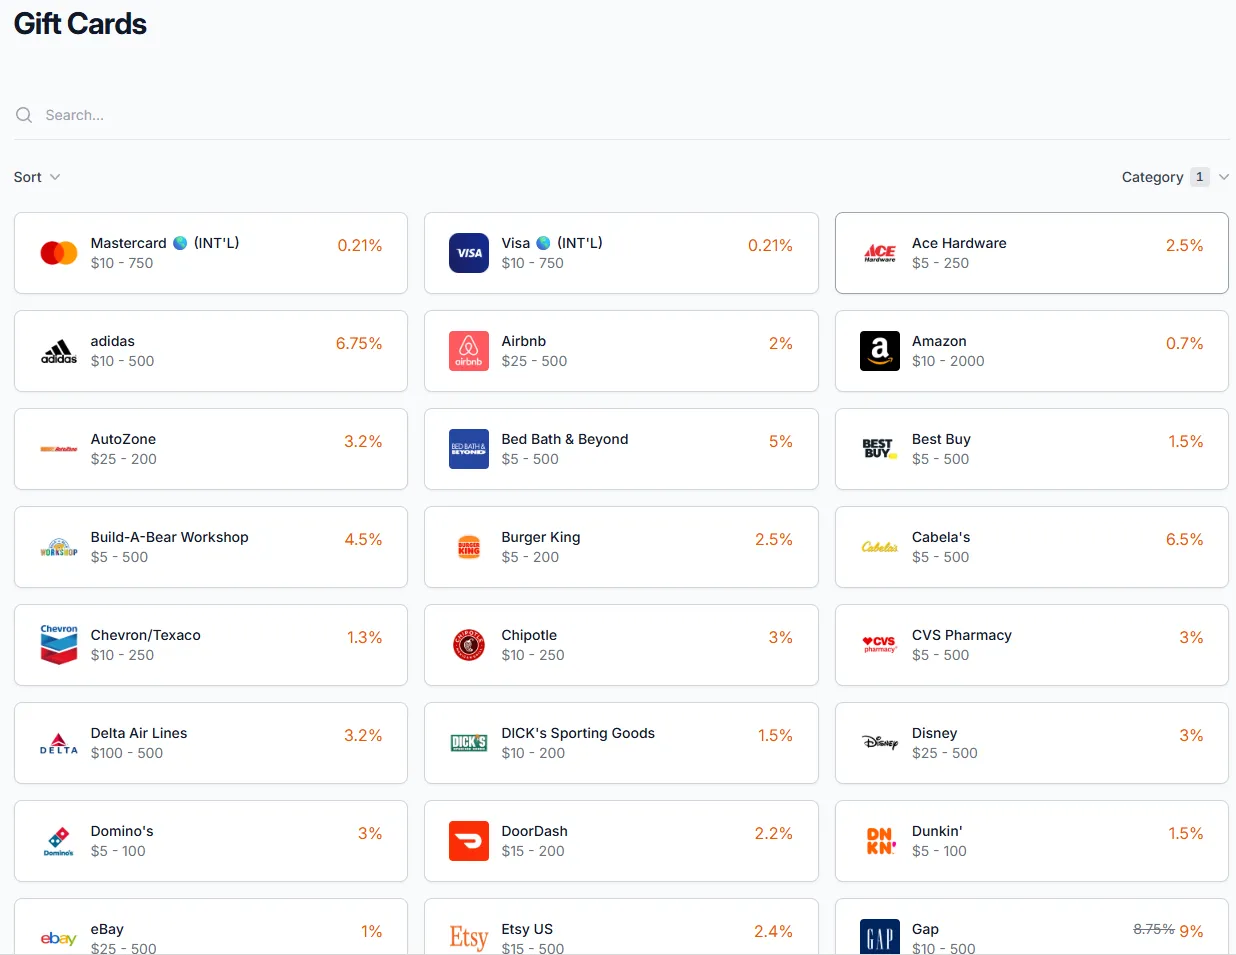Click the Chevron logo icon

pos(59,645)
